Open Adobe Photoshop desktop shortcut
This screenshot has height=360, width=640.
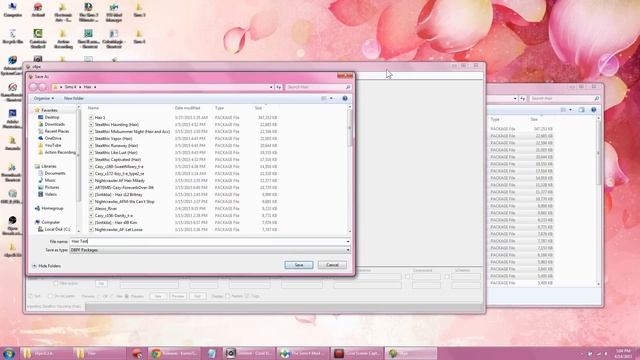(12, 118)
